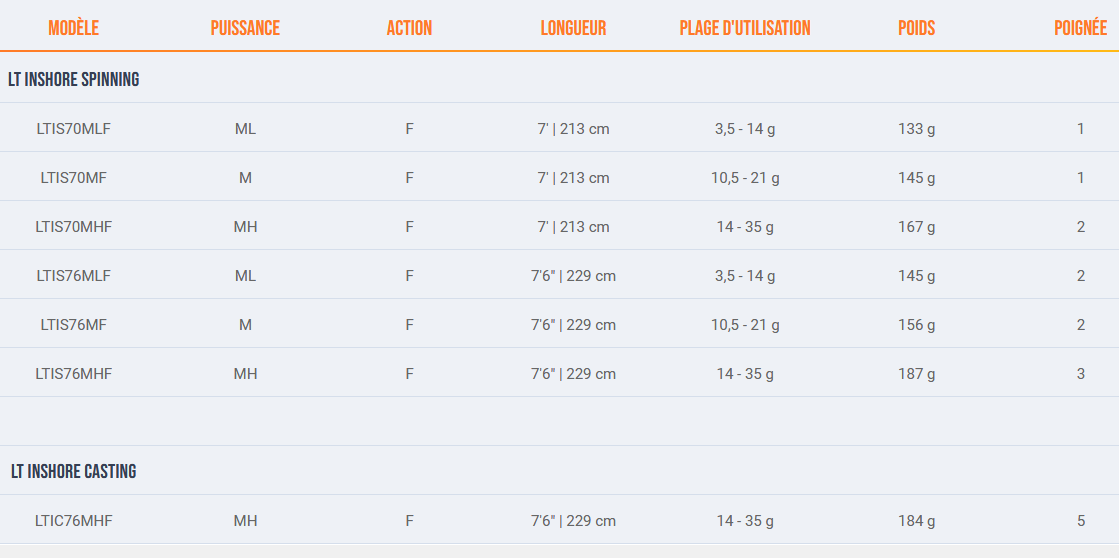Select the LT INSHORE CASTING section heading

coord(74,471)
